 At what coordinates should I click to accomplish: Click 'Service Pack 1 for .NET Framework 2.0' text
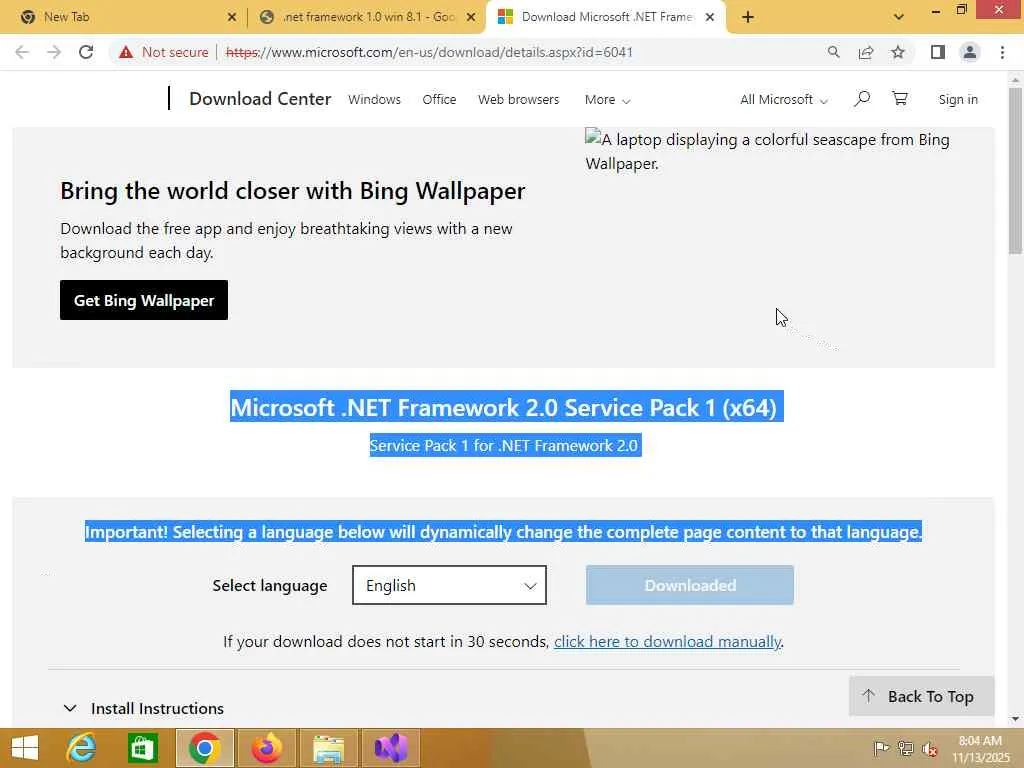click(x=504, y=445)
